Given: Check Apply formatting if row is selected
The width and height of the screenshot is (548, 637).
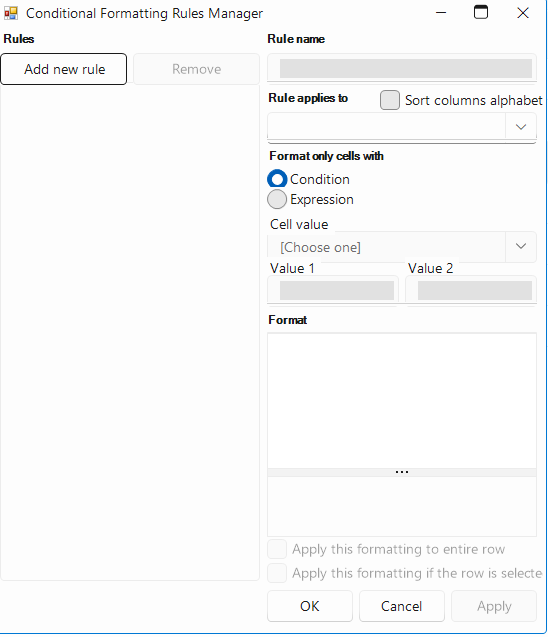Looking at the screenshot, I should click(x=277, y=573).
